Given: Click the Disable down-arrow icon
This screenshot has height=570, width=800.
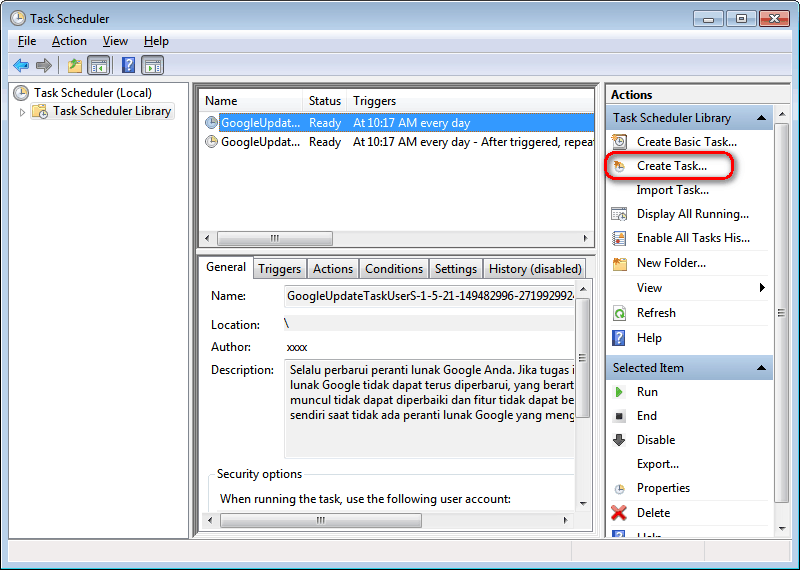Looking at the screenshot, I should 619,440.
